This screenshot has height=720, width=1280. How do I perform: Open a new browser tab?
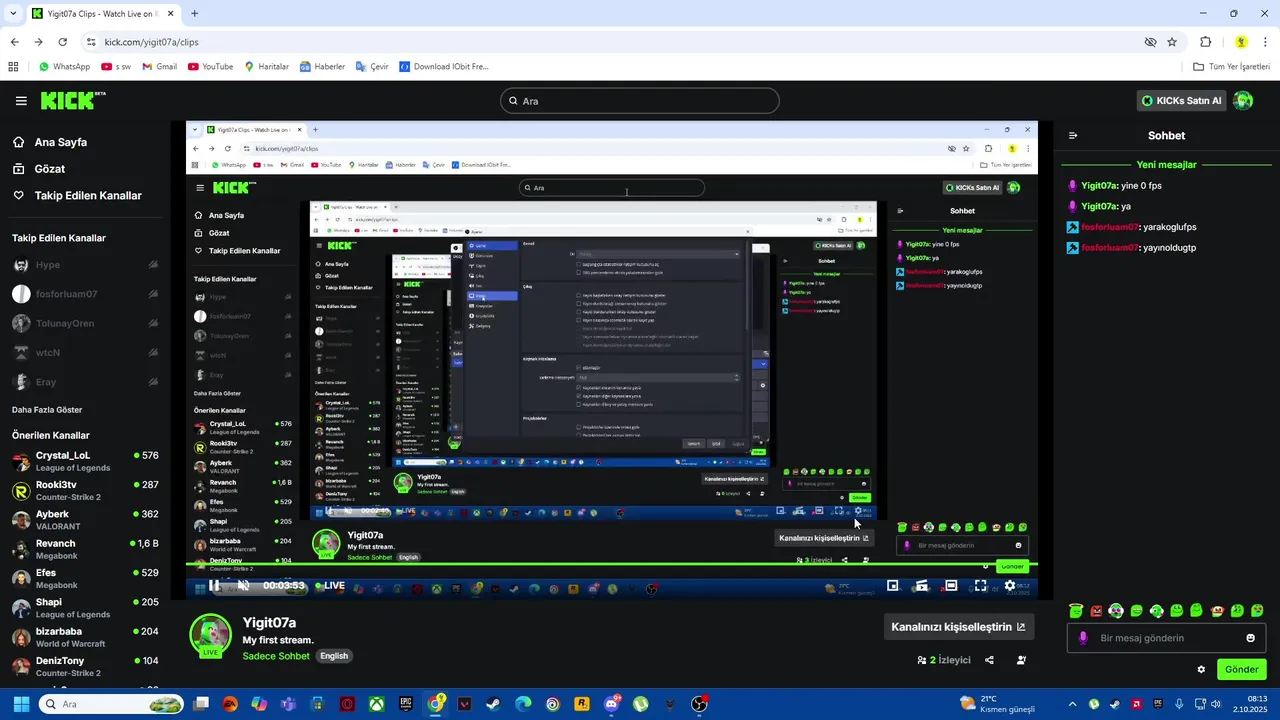194,14
